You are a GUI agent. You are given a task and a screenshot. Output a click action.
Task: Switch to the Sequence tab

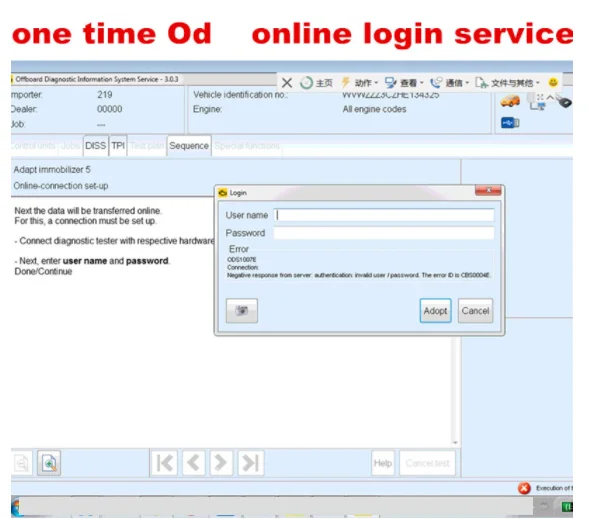coord(189,146)
